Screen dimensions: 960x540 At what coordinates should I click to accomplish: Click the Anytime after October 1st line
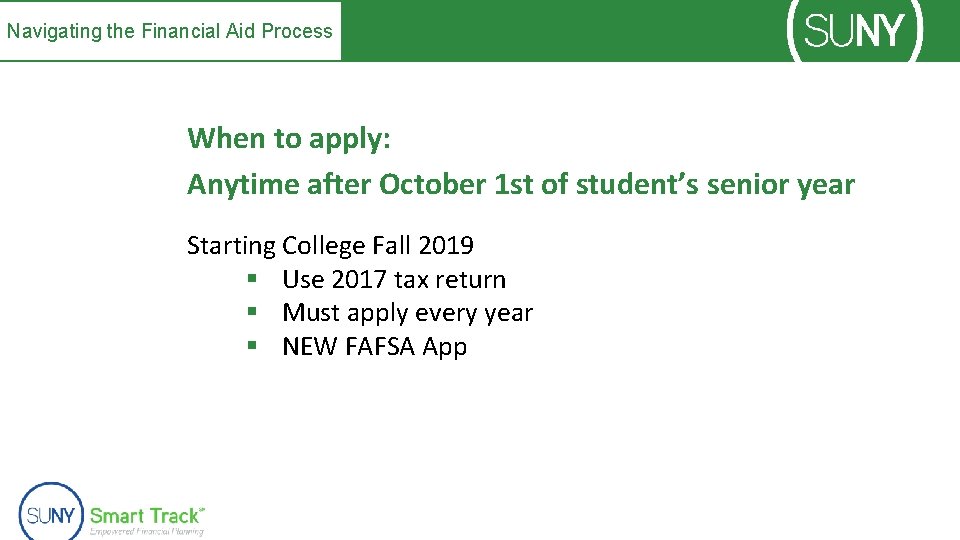tap(520, 185)
